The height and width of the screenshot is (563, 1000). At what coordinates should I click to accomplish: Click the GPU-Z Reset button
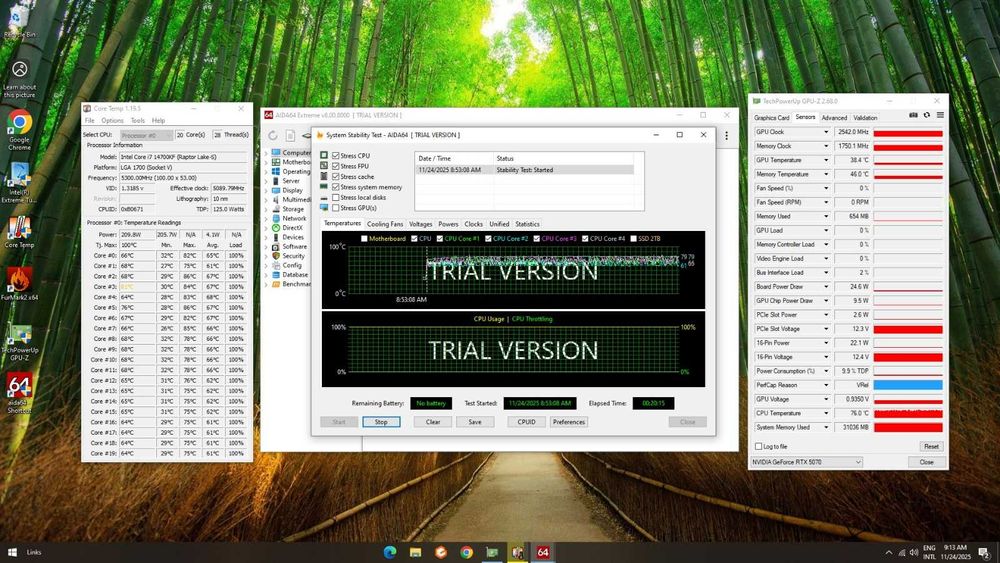pos(931,446)
